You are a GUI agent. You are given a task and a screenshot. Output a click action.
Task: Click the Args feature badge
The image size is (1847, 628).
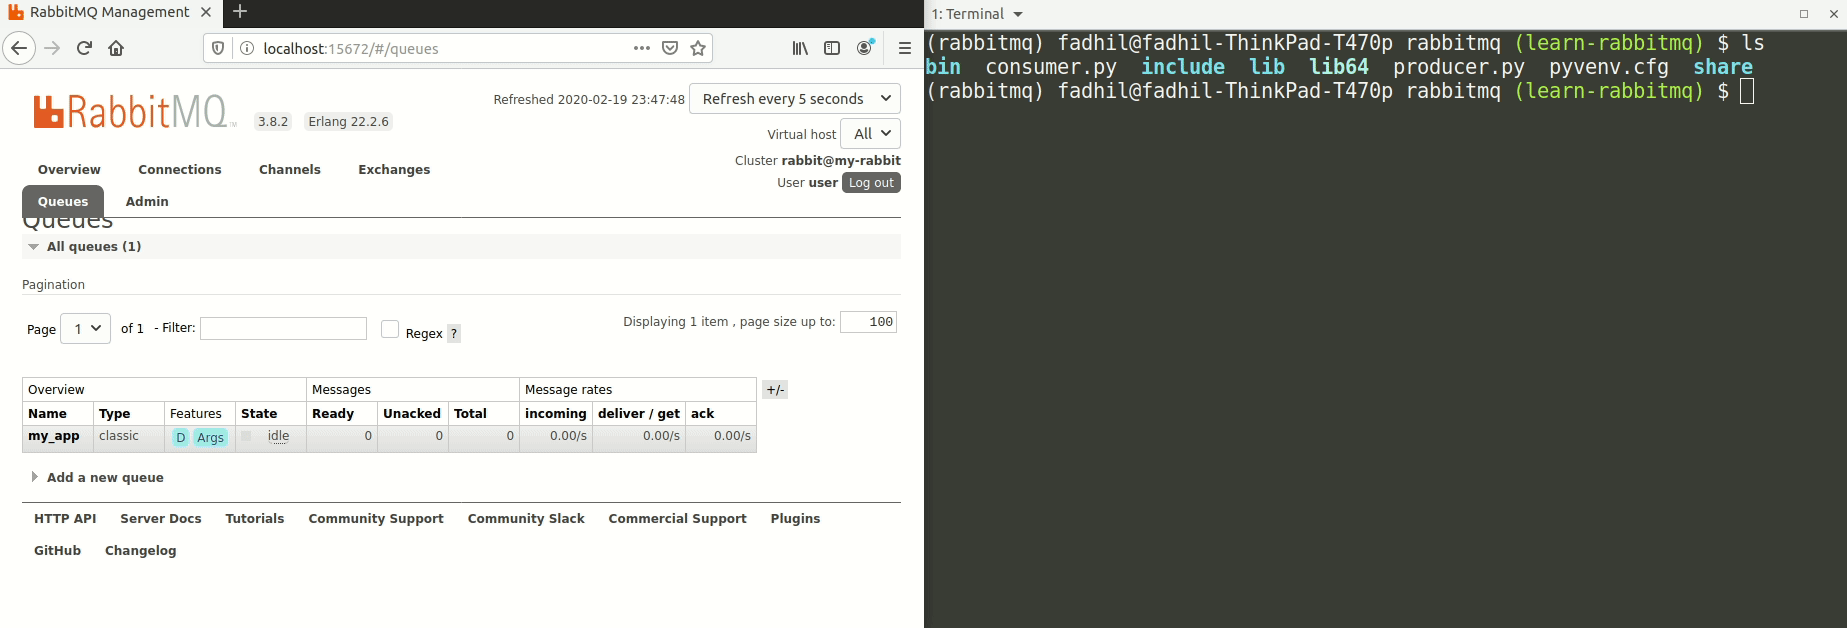pos(210,437)
